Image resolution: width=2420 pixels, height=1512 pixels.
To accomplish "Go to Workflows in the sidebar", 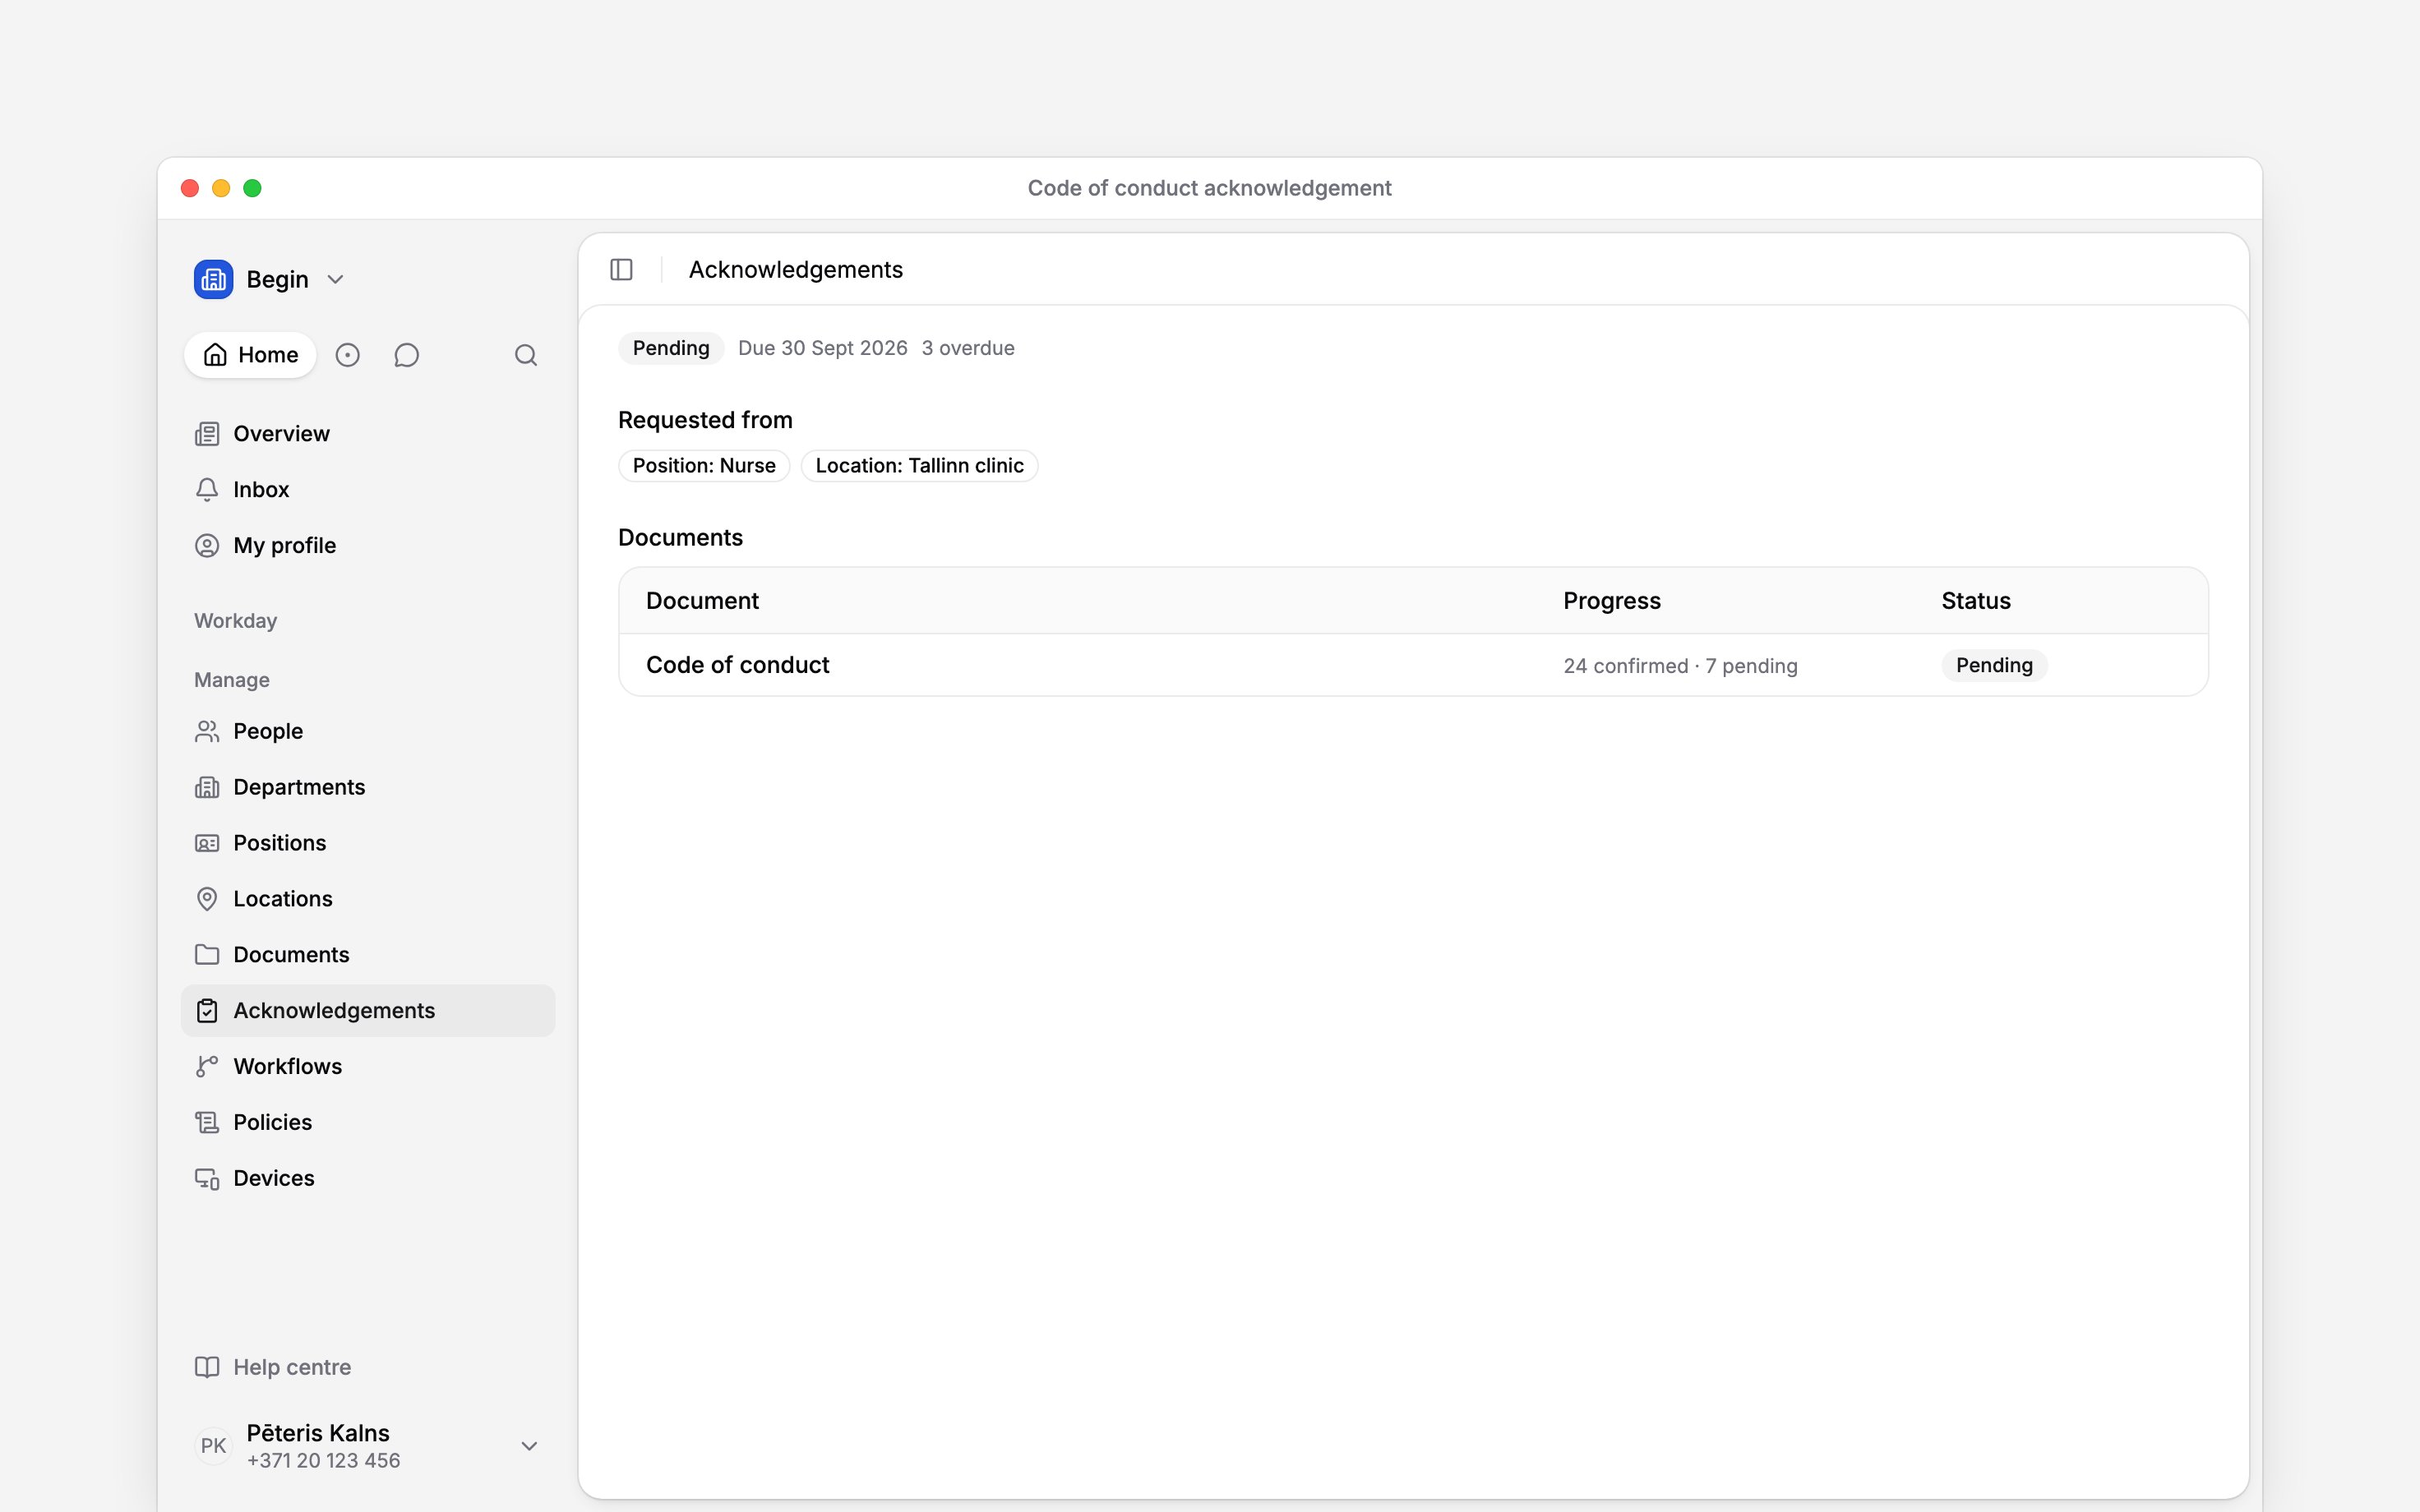I will point(368,1067).
